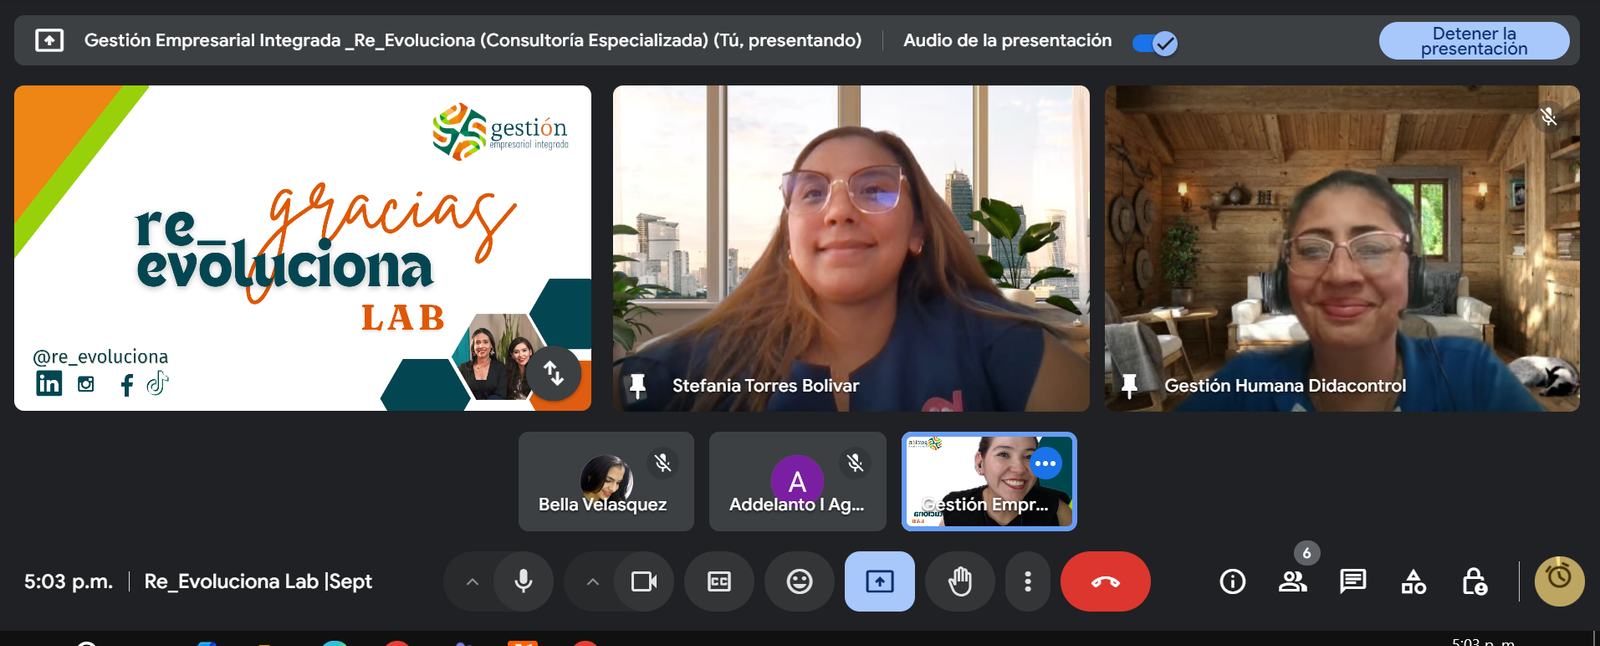1600x646 pixels.
Task: Click the participant count badge 6
Action: point(1306,553)
